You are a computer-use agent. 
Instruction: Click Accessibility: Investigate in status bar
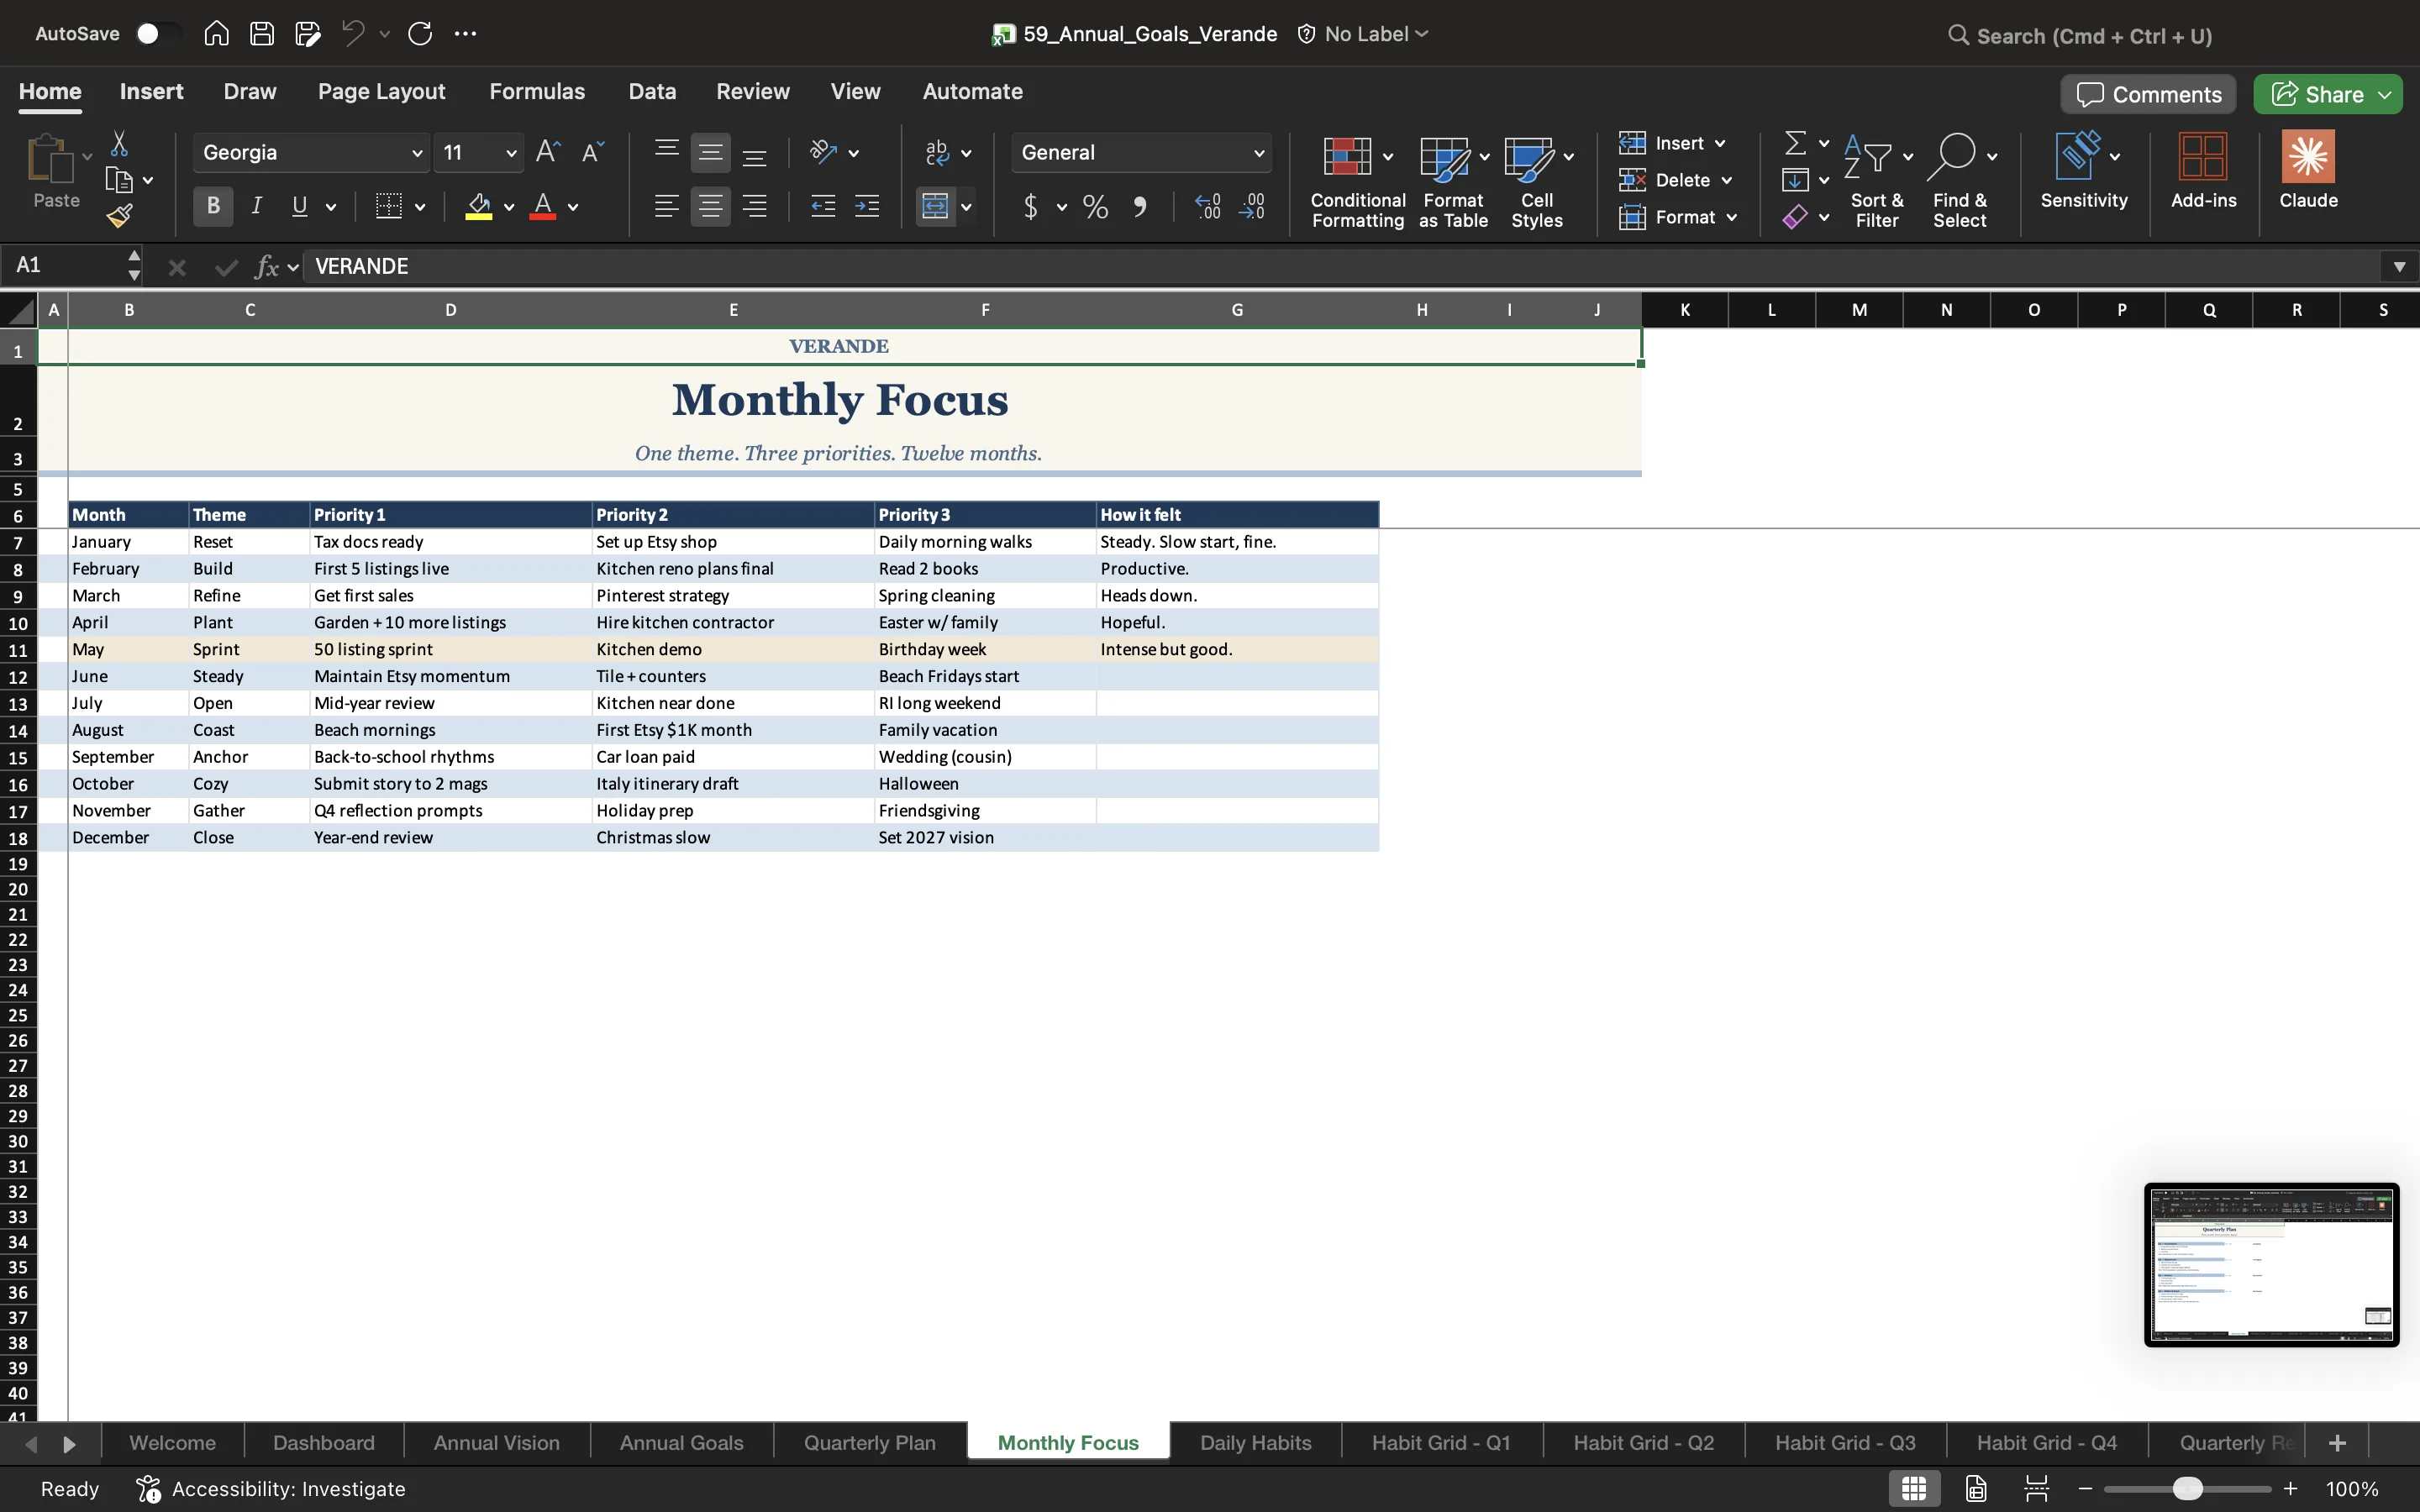point(271,1489)
